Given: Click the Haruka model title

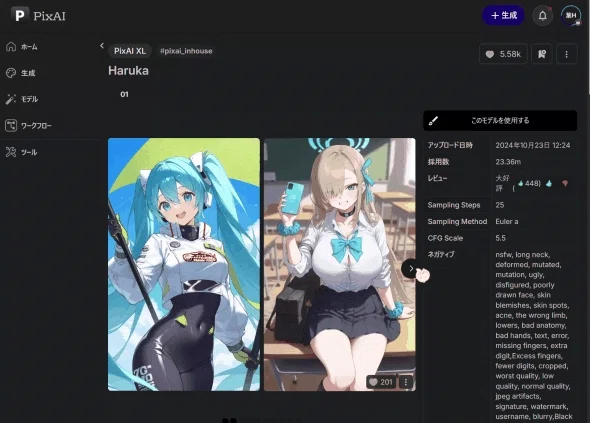Looking at the screenshot, I should pyautogui.click(x=128, y=71).
